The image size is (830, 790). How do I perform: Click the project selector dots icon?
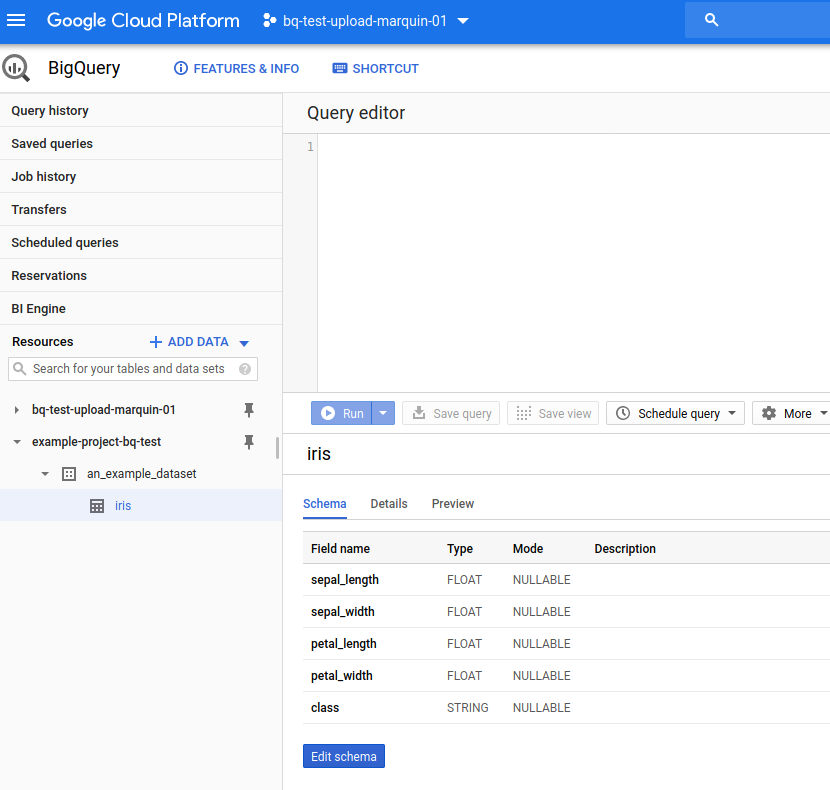click(269, 21)
